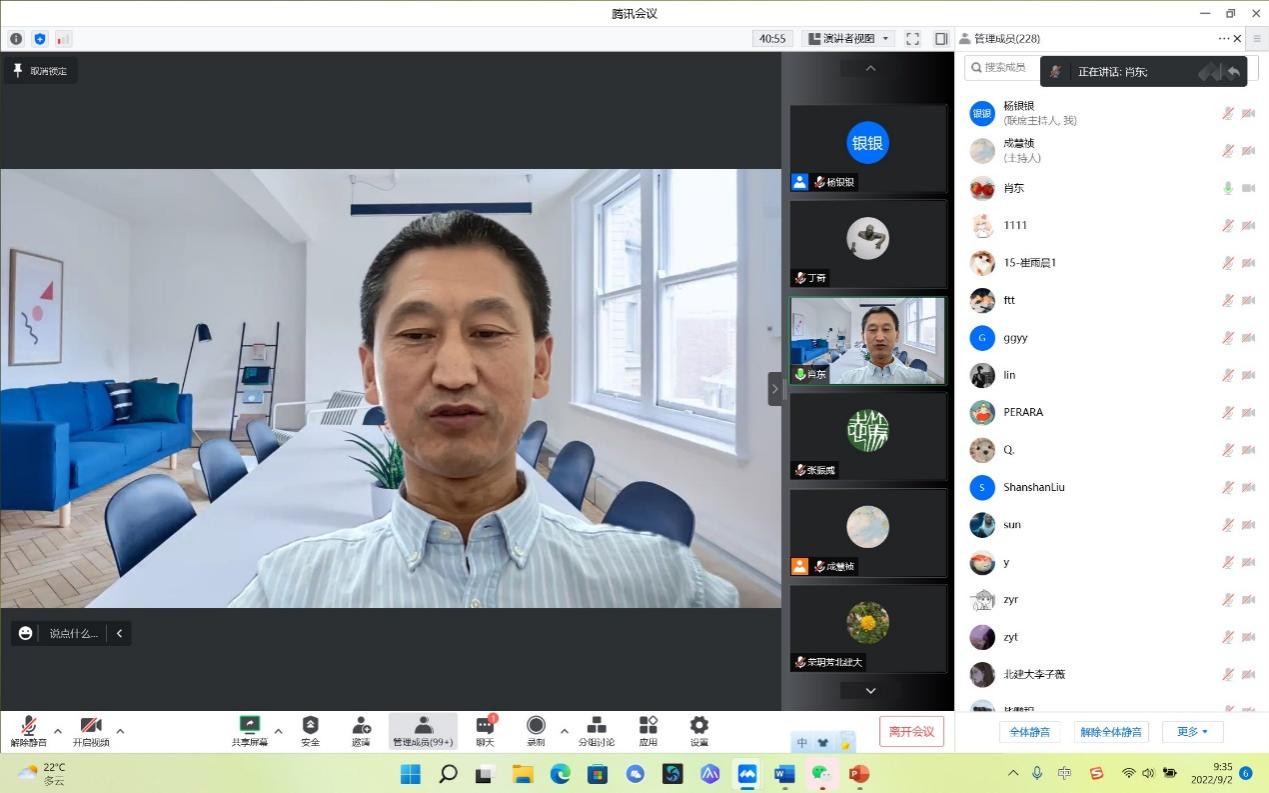Open the 应用 apps icon
This screenshot has width=1269, height=793.
click(648, 730)
